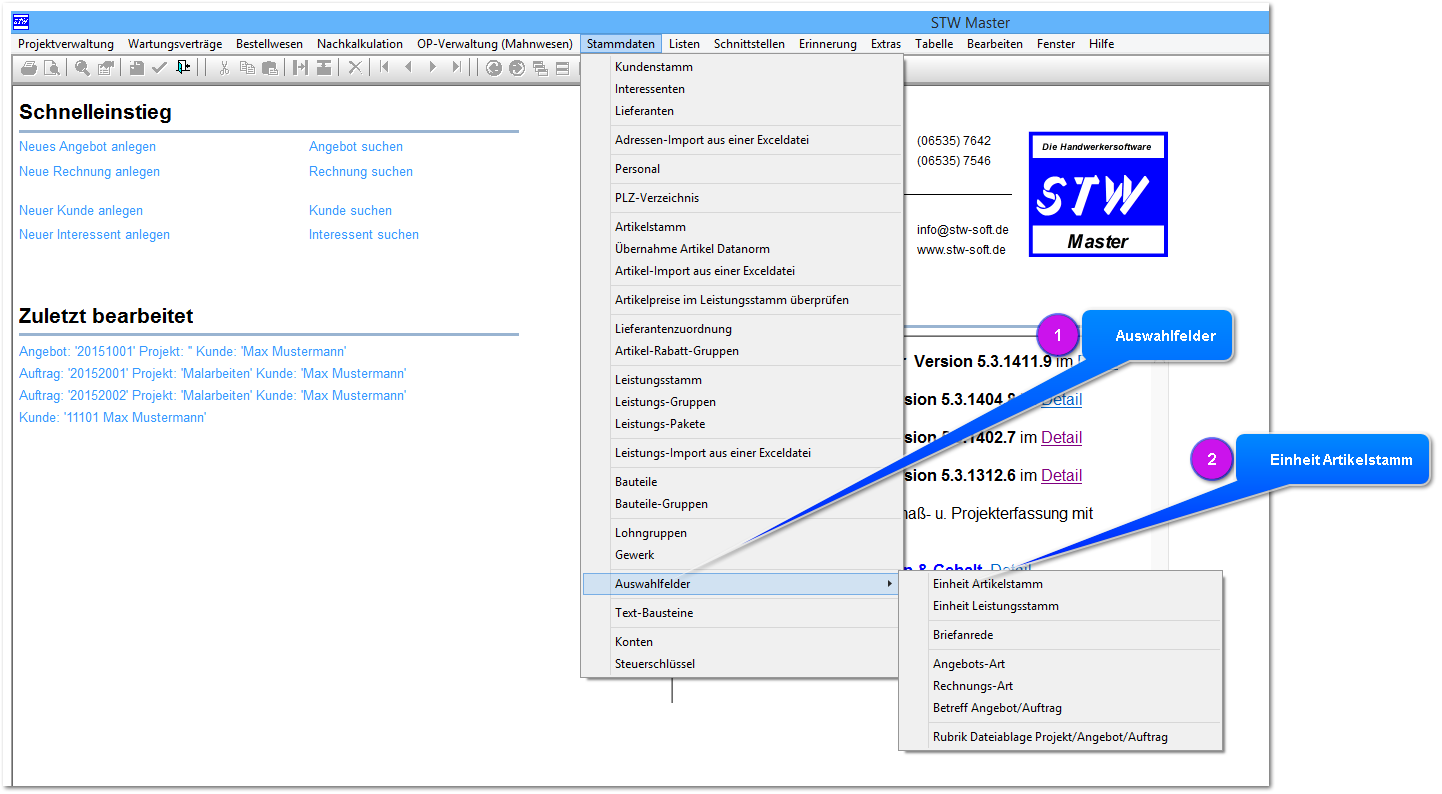Screen dimensions: 1442x794
Task: Select Lohngruppen menu entry
Action: [651, 533]
